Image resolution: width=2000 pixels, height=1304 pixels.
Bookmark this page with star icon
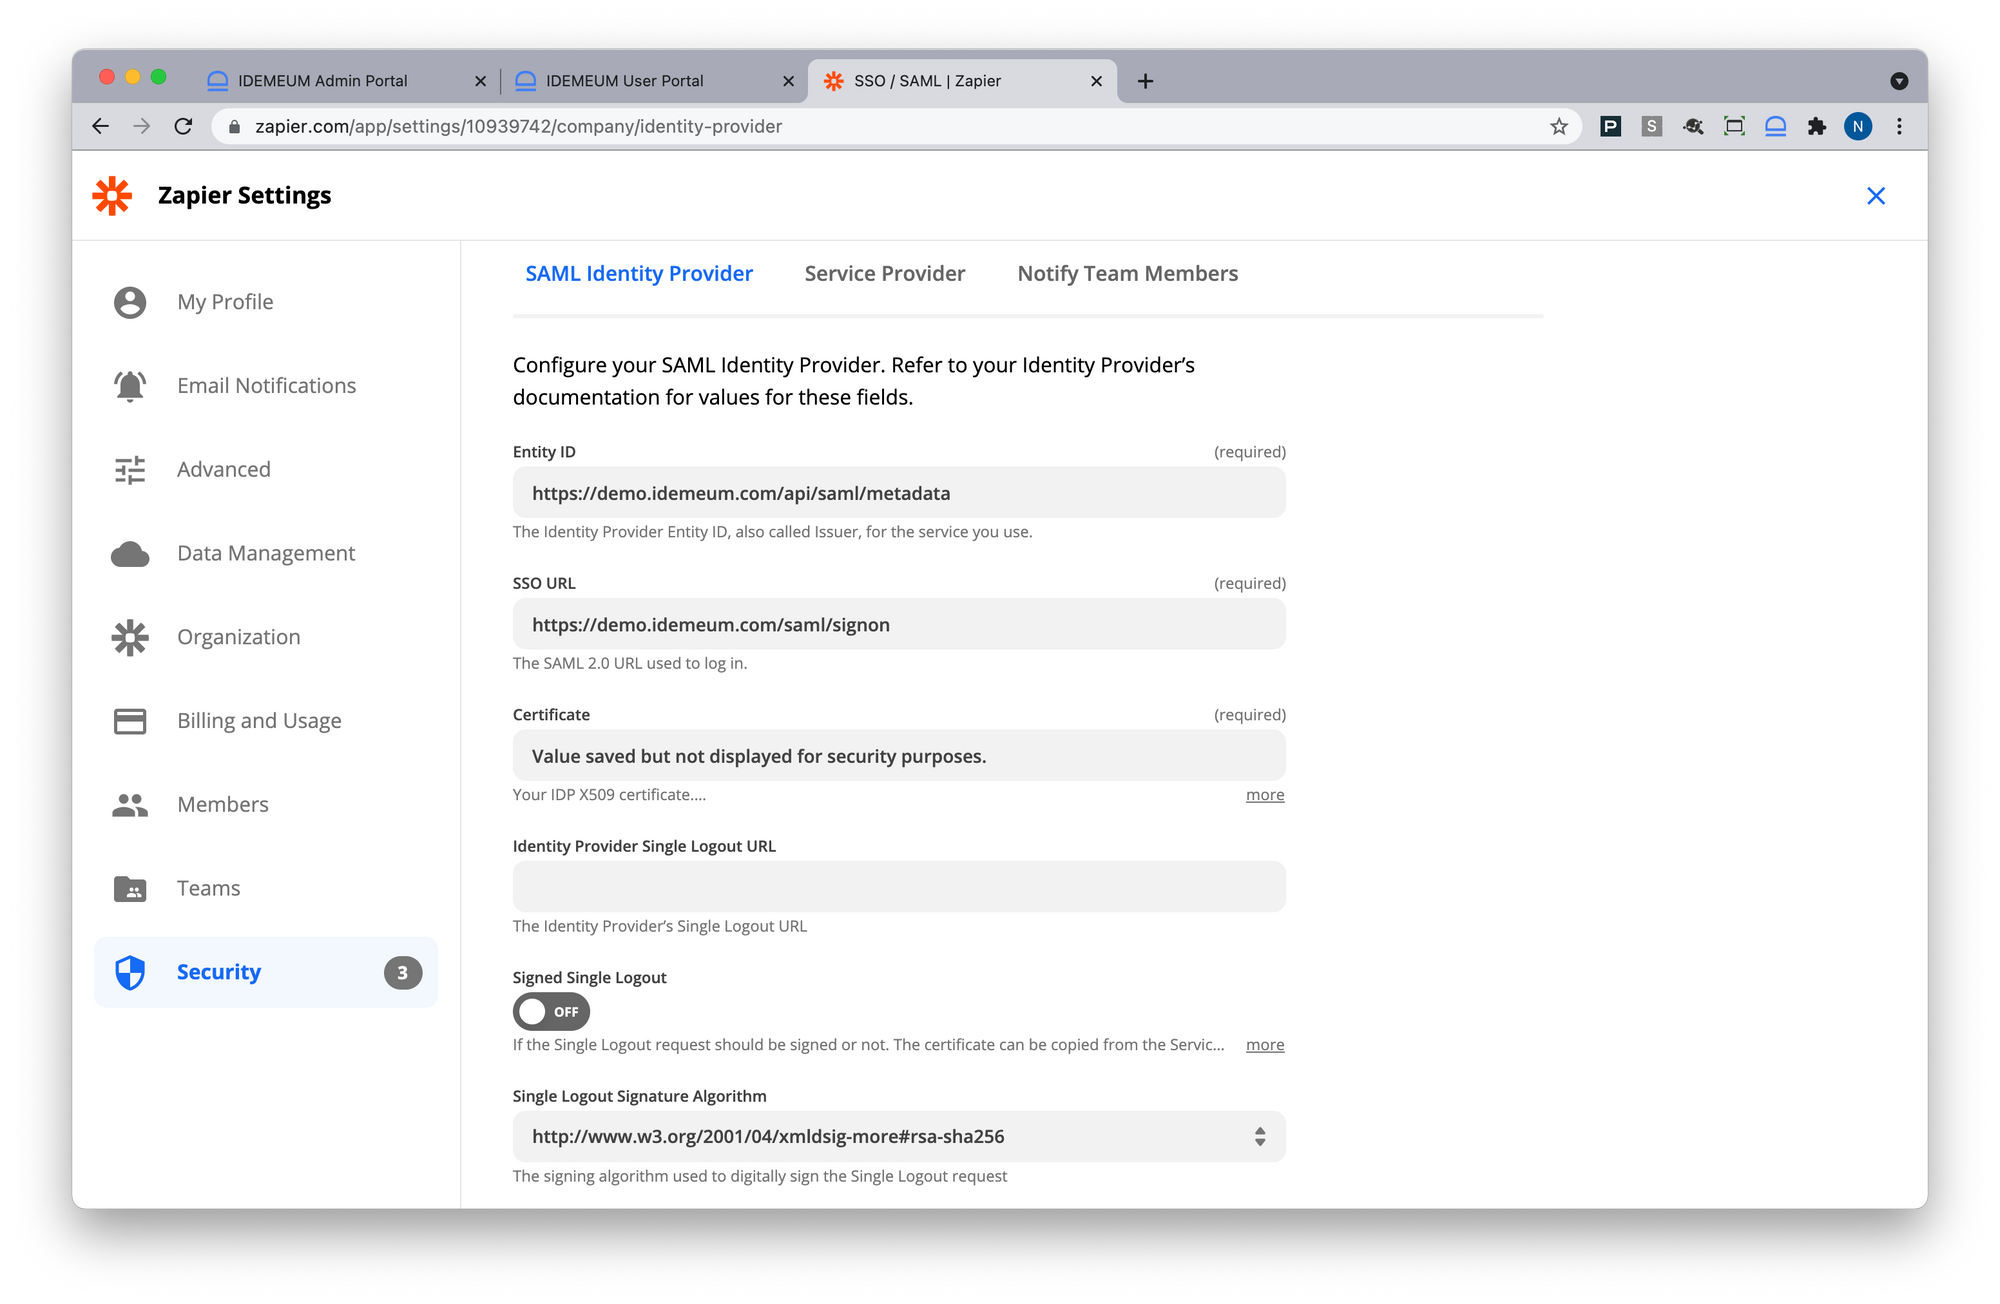1559,126
